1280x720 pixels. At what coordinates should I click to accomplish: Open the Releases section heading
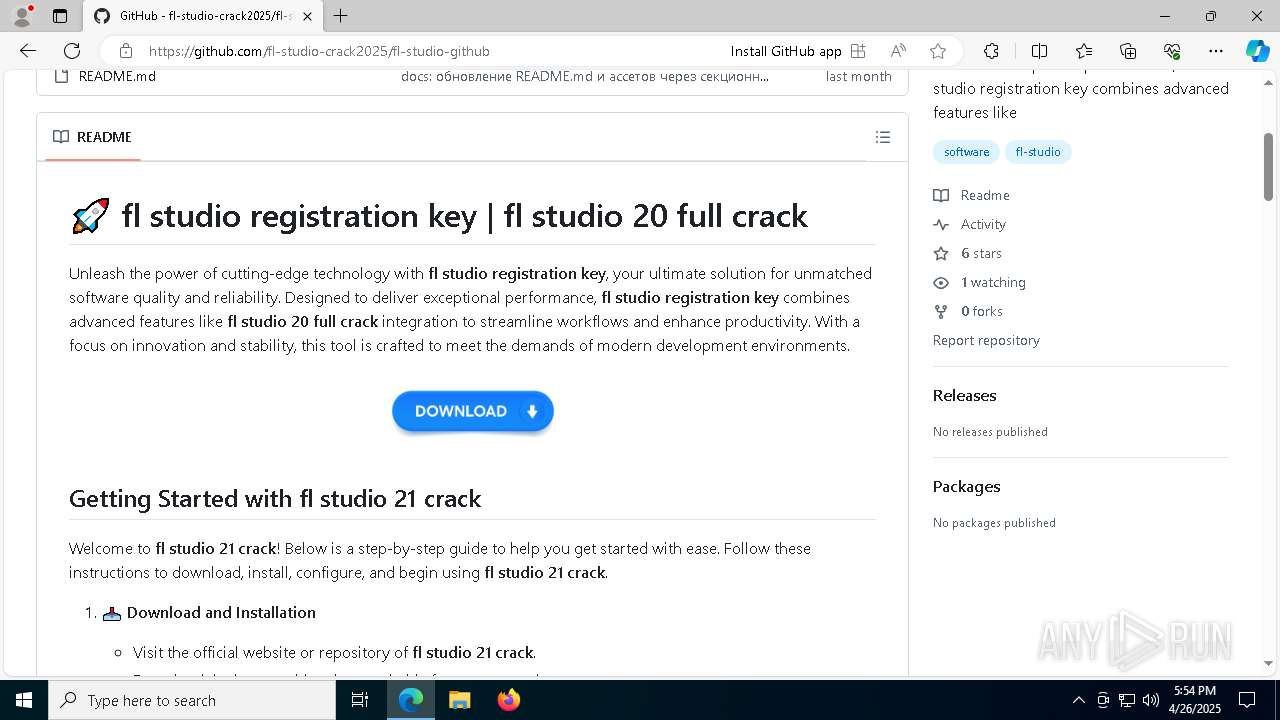964,395
